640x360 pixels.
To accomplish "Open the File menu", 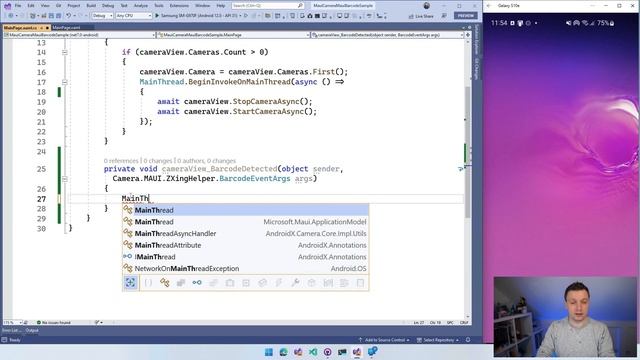I will click(18, 6).
